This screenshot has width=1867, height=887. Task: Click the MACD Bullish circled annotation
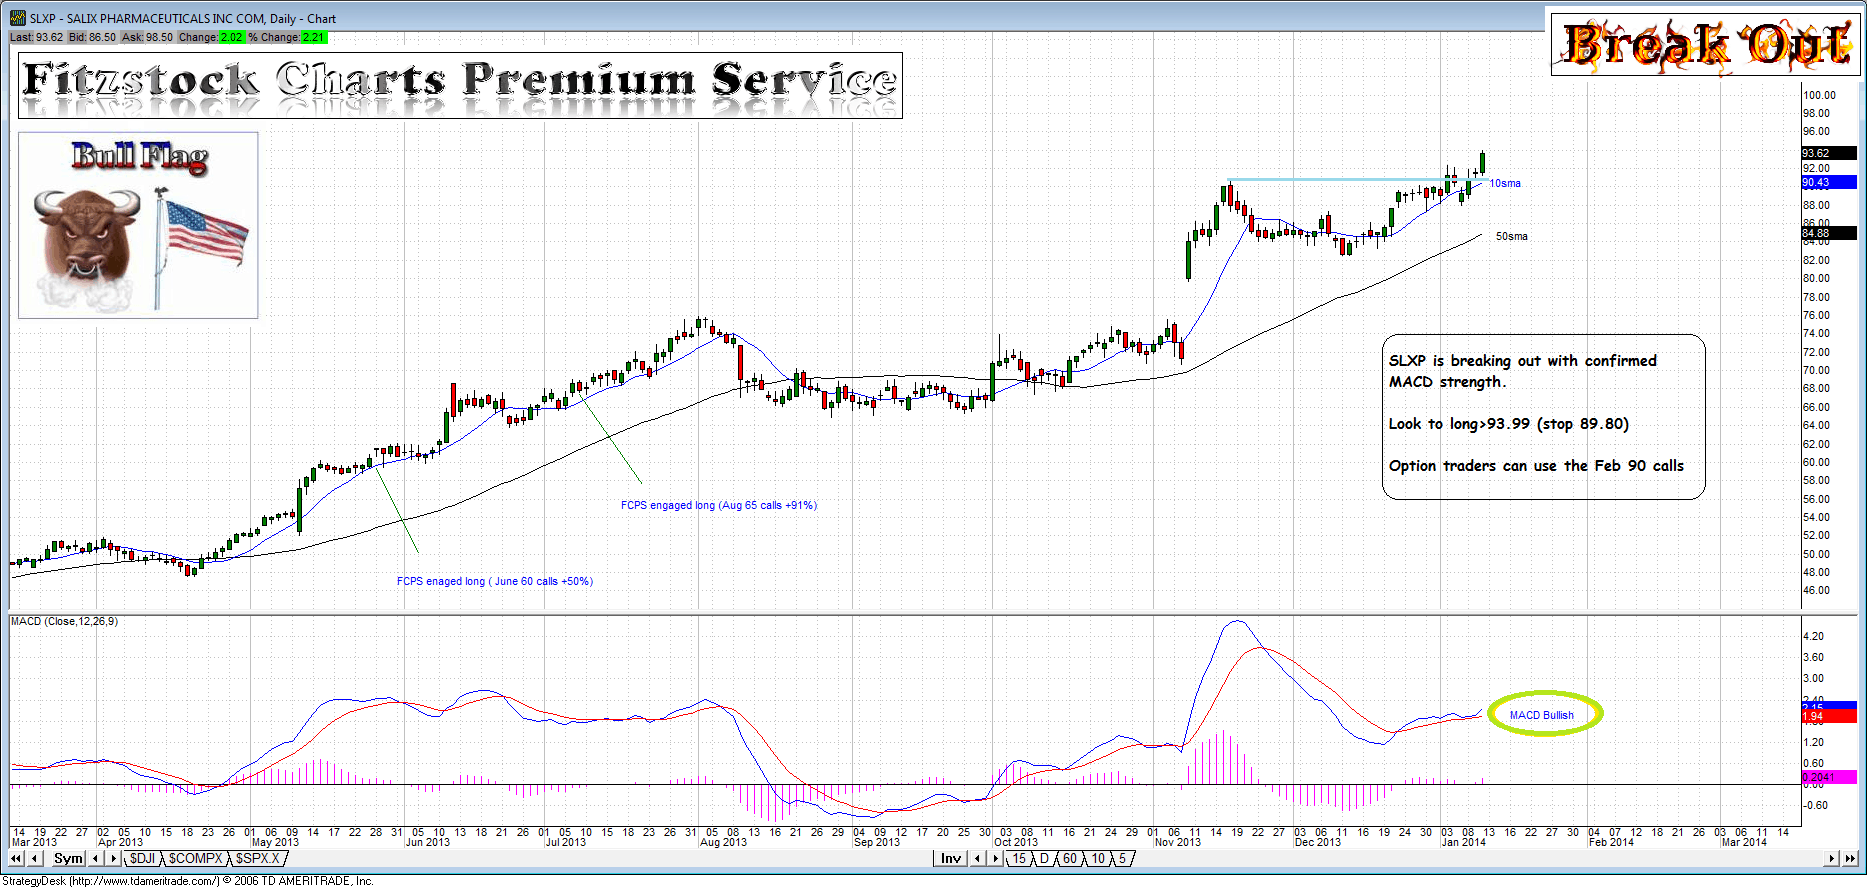(x=1543, y=714)
